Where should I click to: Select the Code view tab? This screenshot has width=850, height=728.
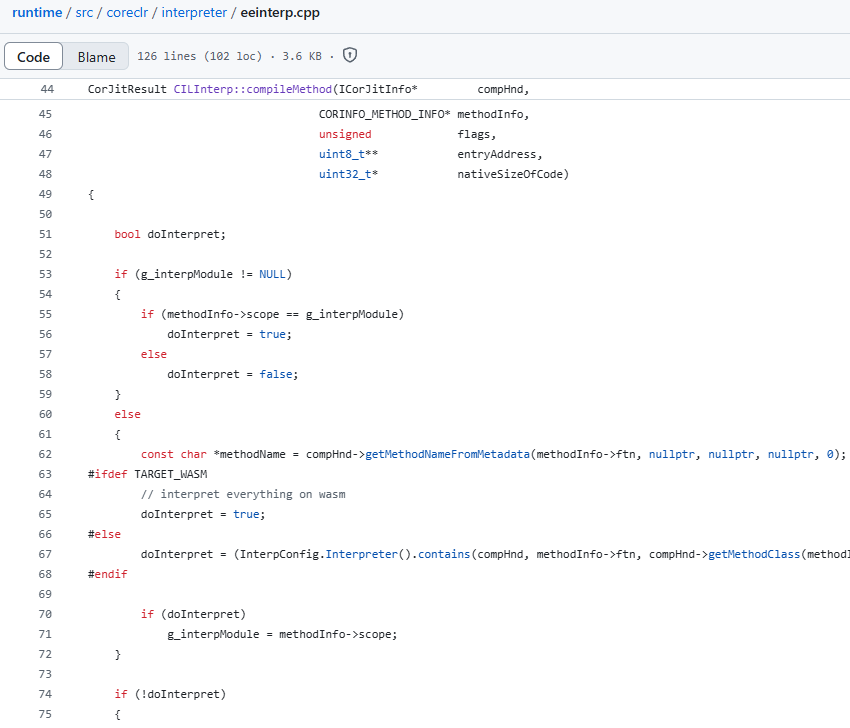[x=34, y=57]
